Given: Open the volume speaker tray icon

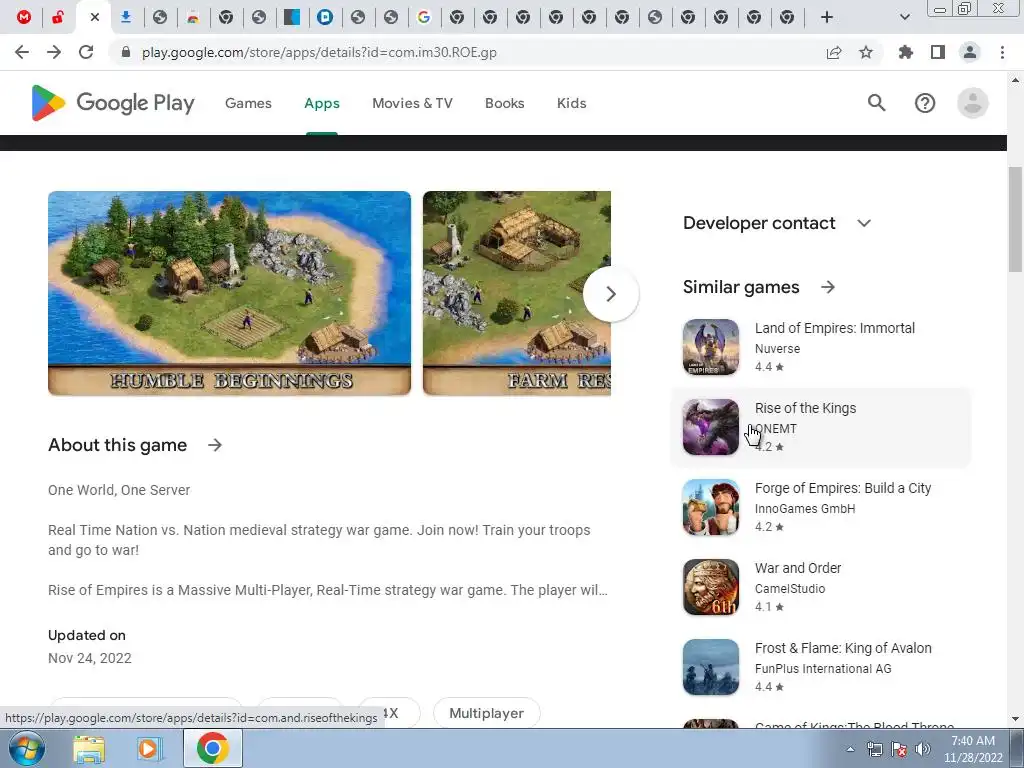Looking at the screenshot, I should (923, 749).
